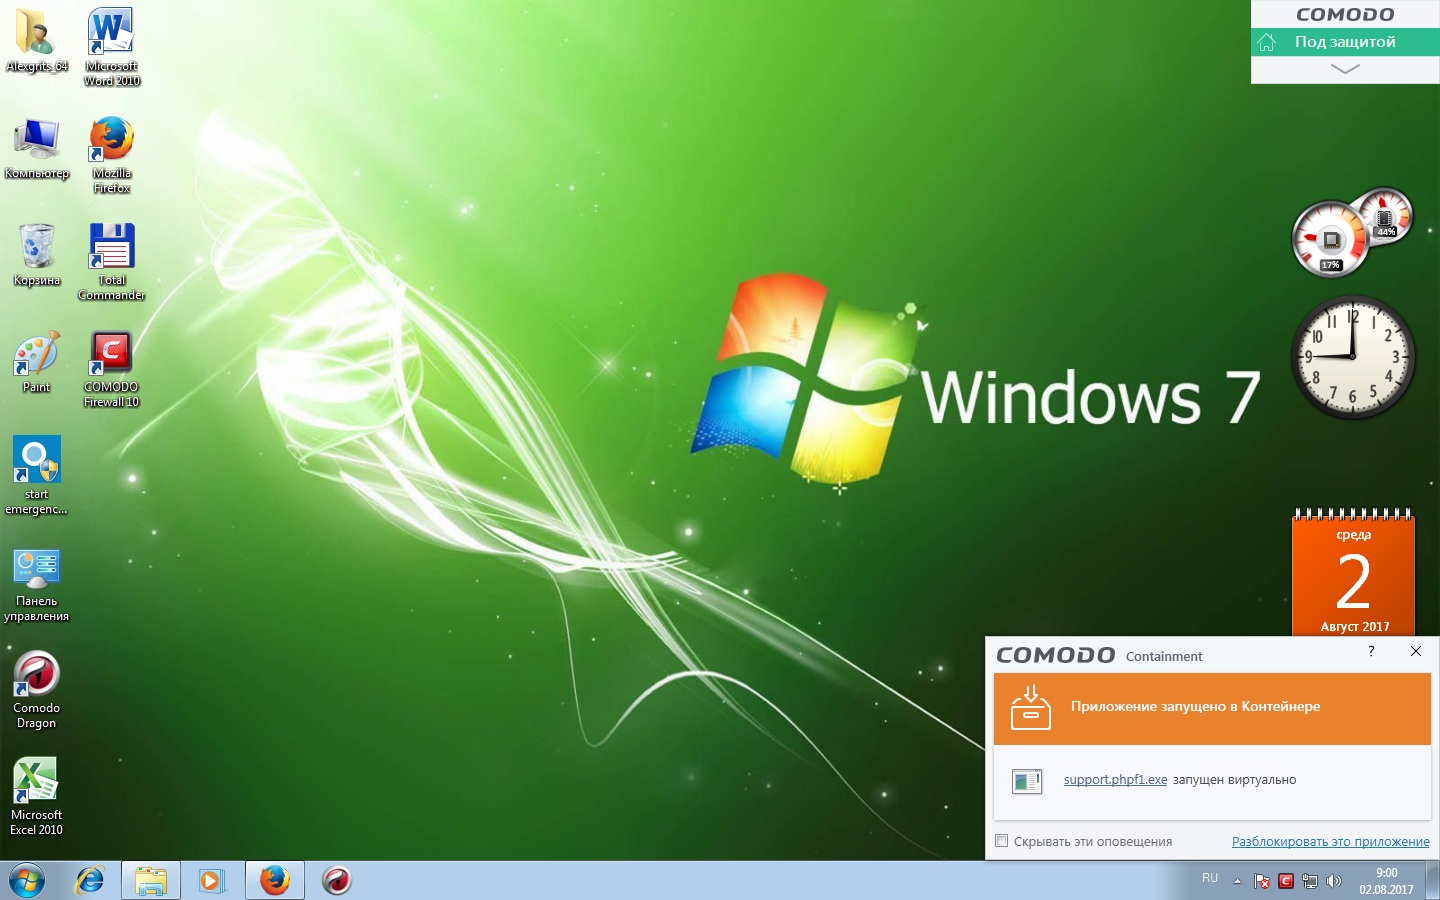
Task: Open Windows Explorer from the taskbar
Action: (151, 881)
